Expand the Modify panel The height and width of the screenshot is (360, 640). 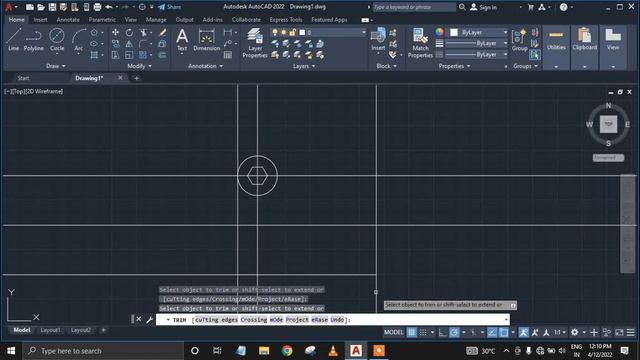pyautogui.click(x=140, y=66)
